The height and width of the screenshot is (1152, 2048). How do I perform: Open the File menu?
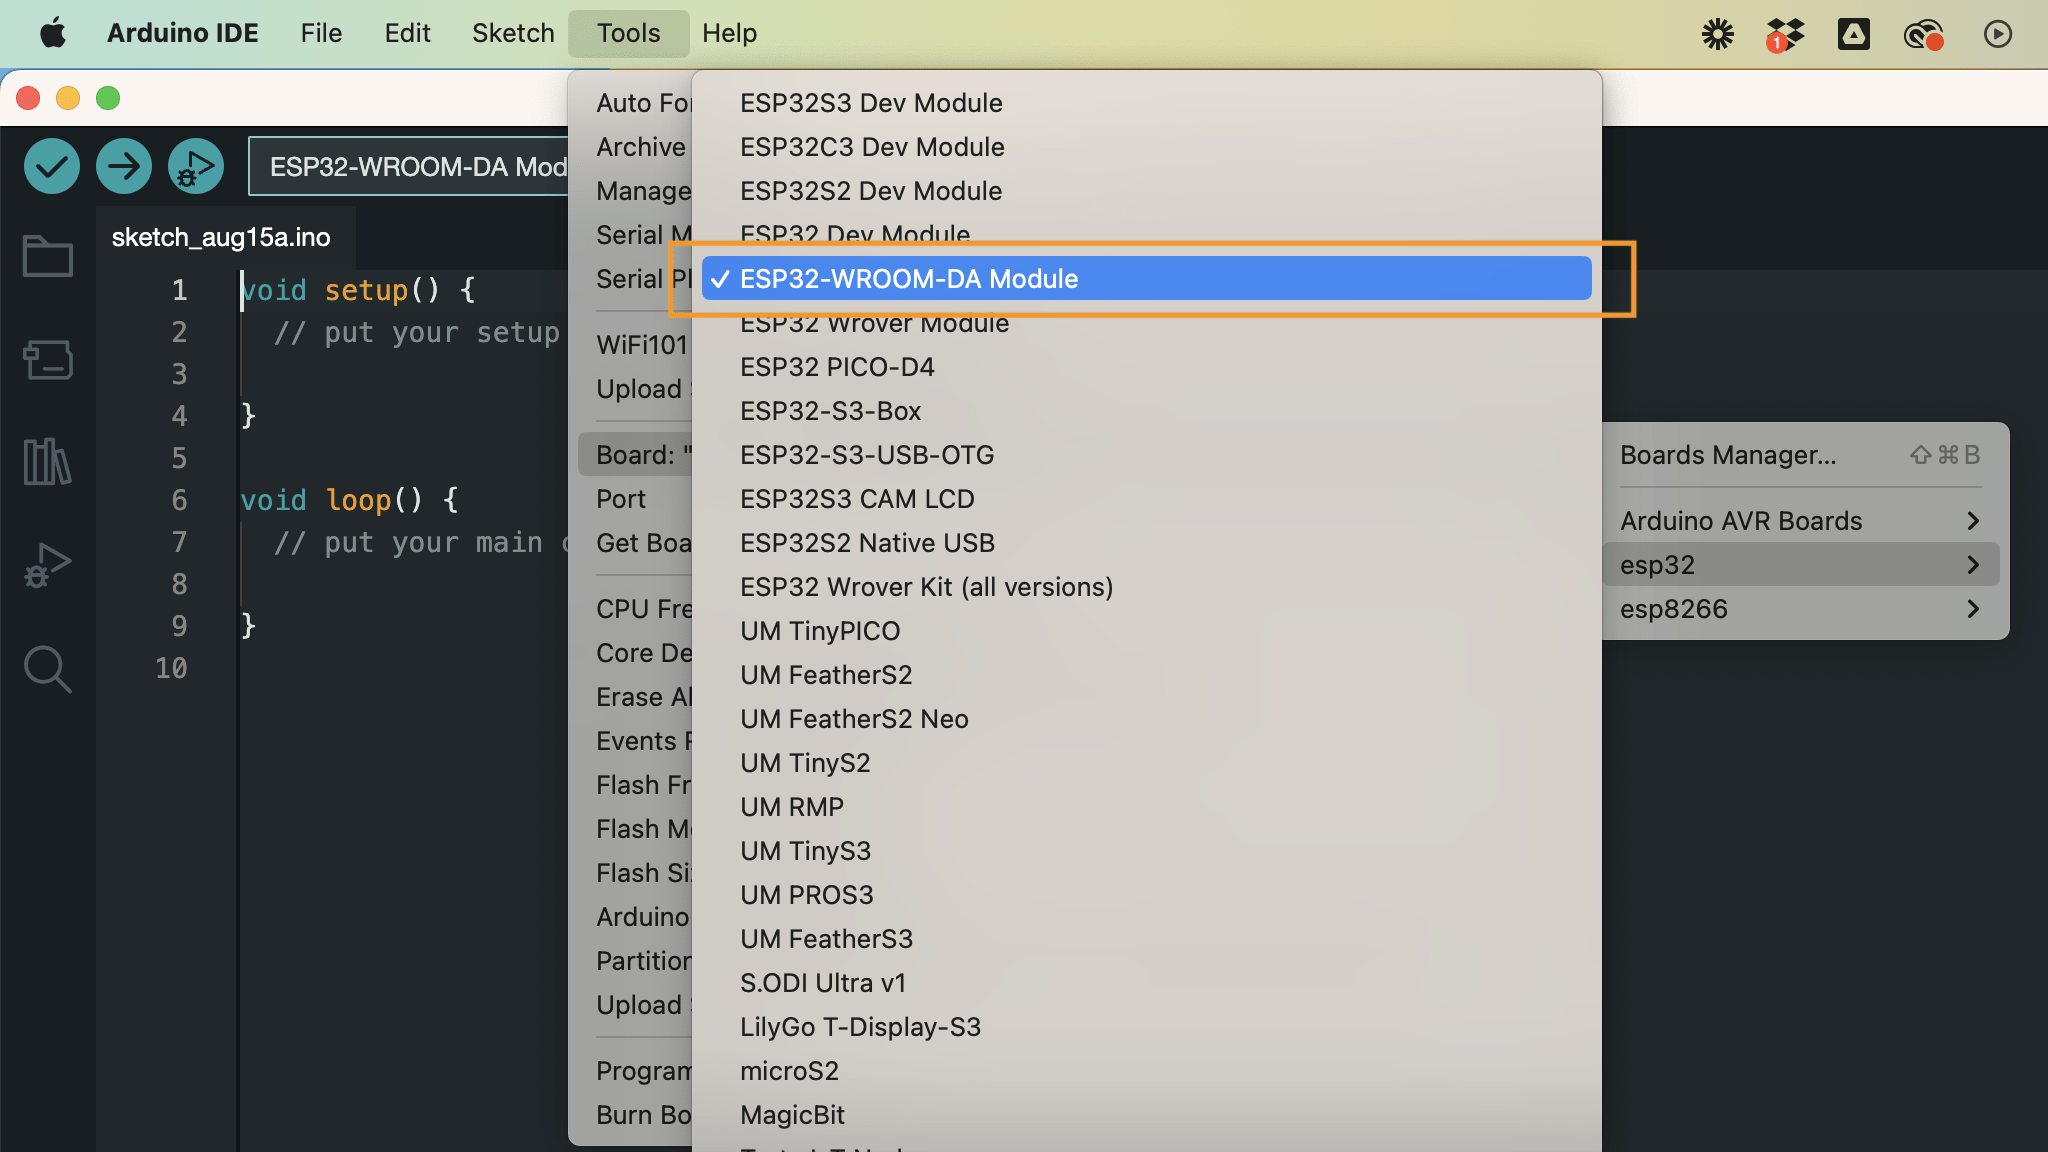coord(321,33)
